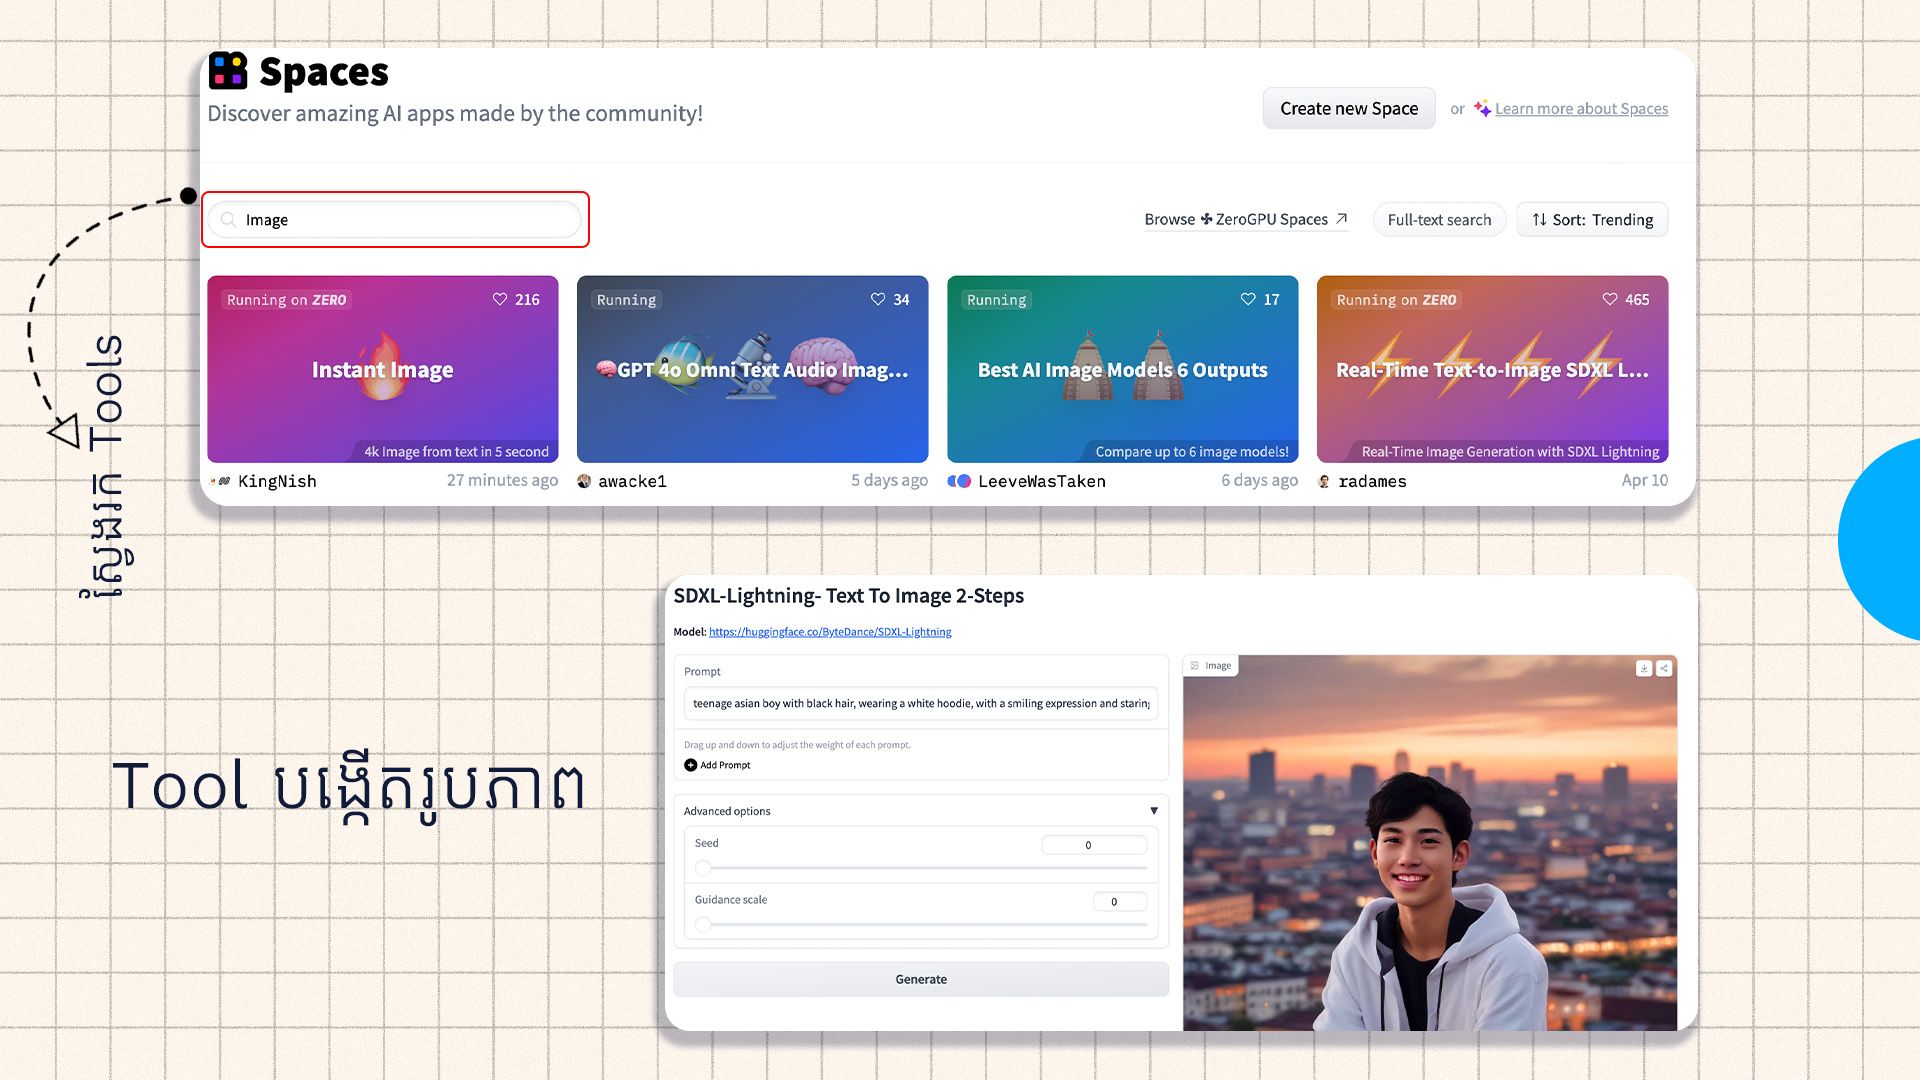
Task: Click the KingNish avatar icon
Action: coord(221,481)
